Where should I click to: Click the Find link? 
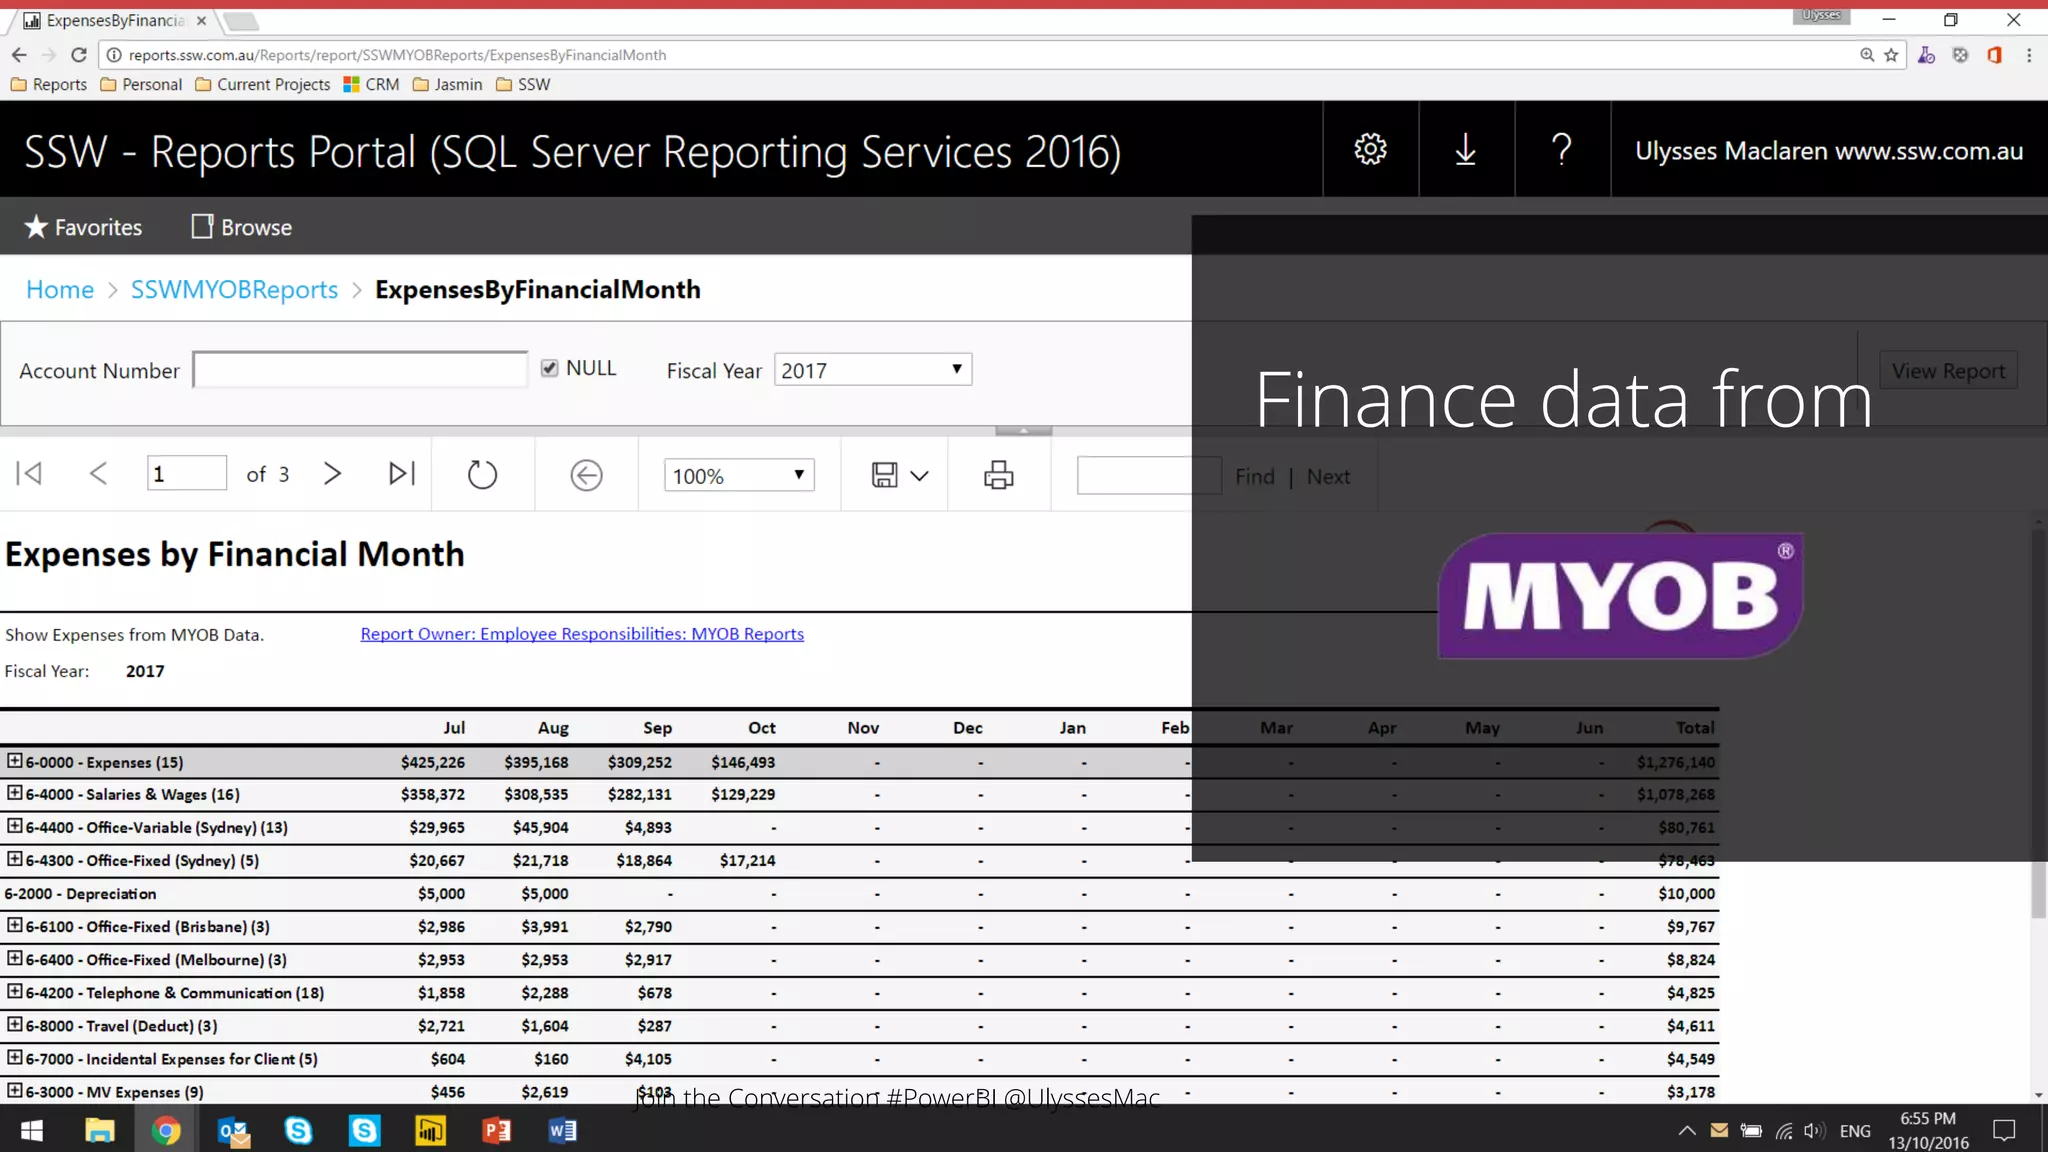tap(1254, 477)
